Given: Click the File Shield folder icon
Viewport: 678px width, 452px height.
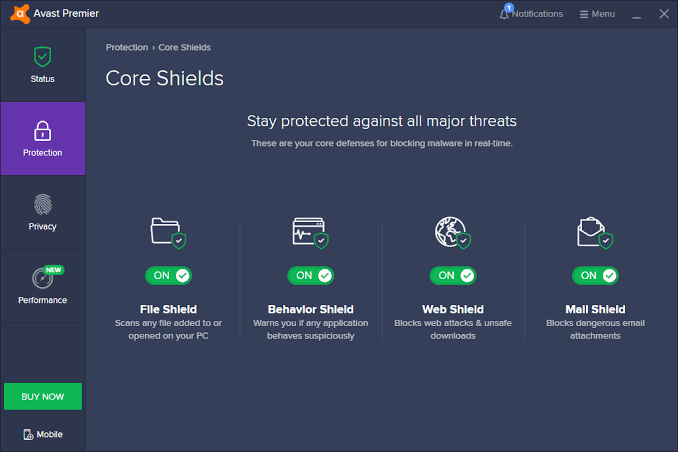Looking at the screenshot, I should [x=168, y=233].
